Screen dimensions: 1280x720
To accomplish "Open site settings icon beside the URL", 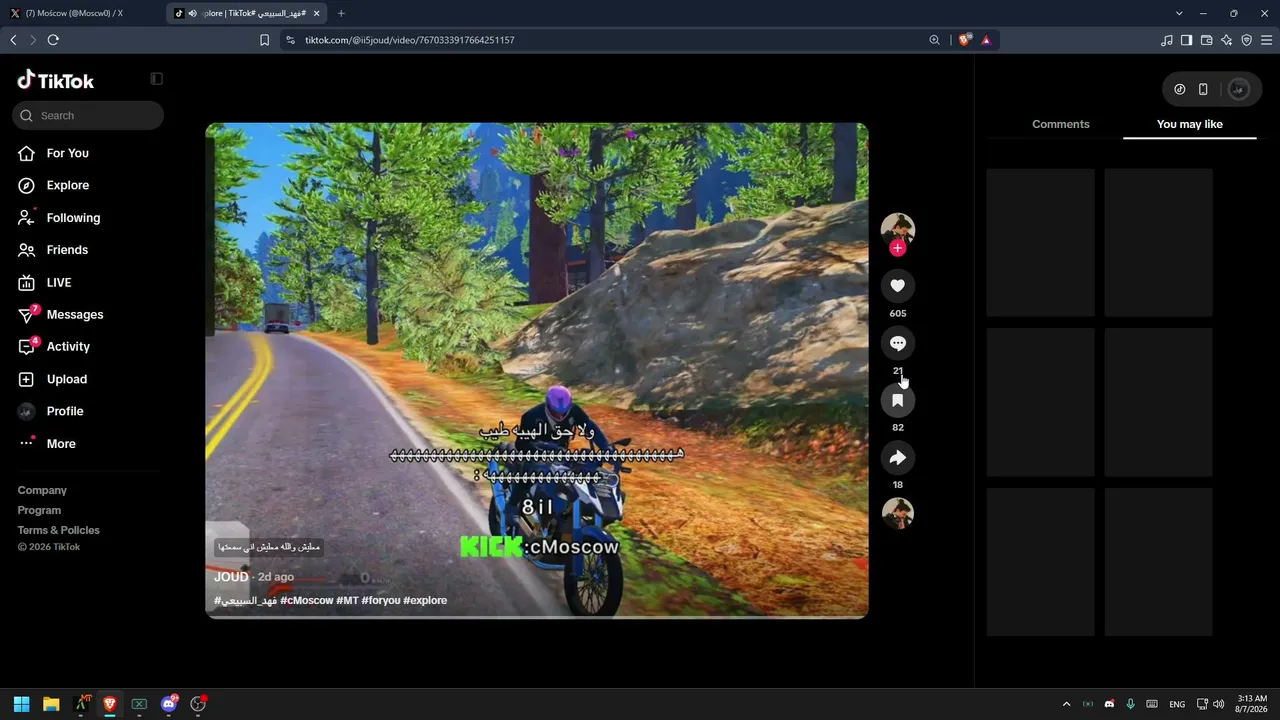I will click(290, 40).
